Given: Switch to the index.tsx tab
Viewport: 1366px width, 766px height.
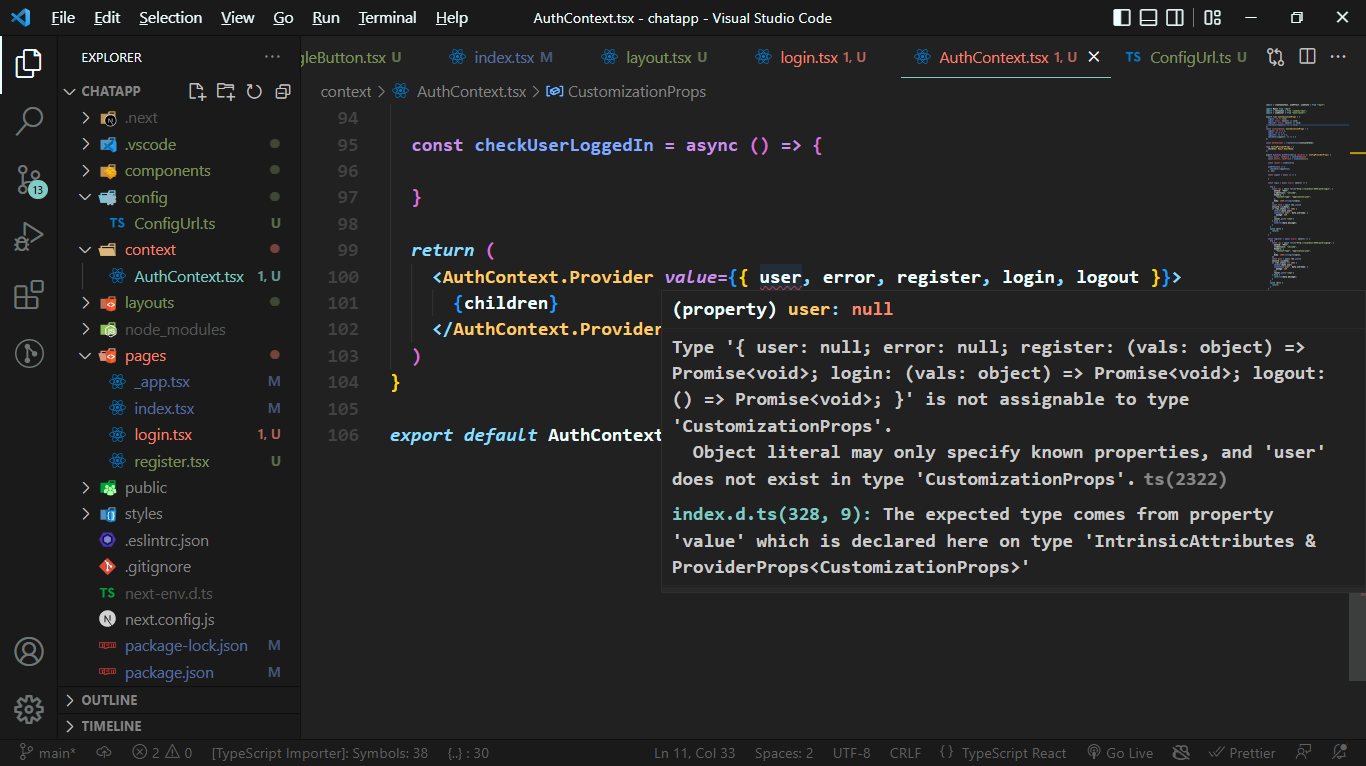Looking at the screenshot, I should click(x=501, y=57).
